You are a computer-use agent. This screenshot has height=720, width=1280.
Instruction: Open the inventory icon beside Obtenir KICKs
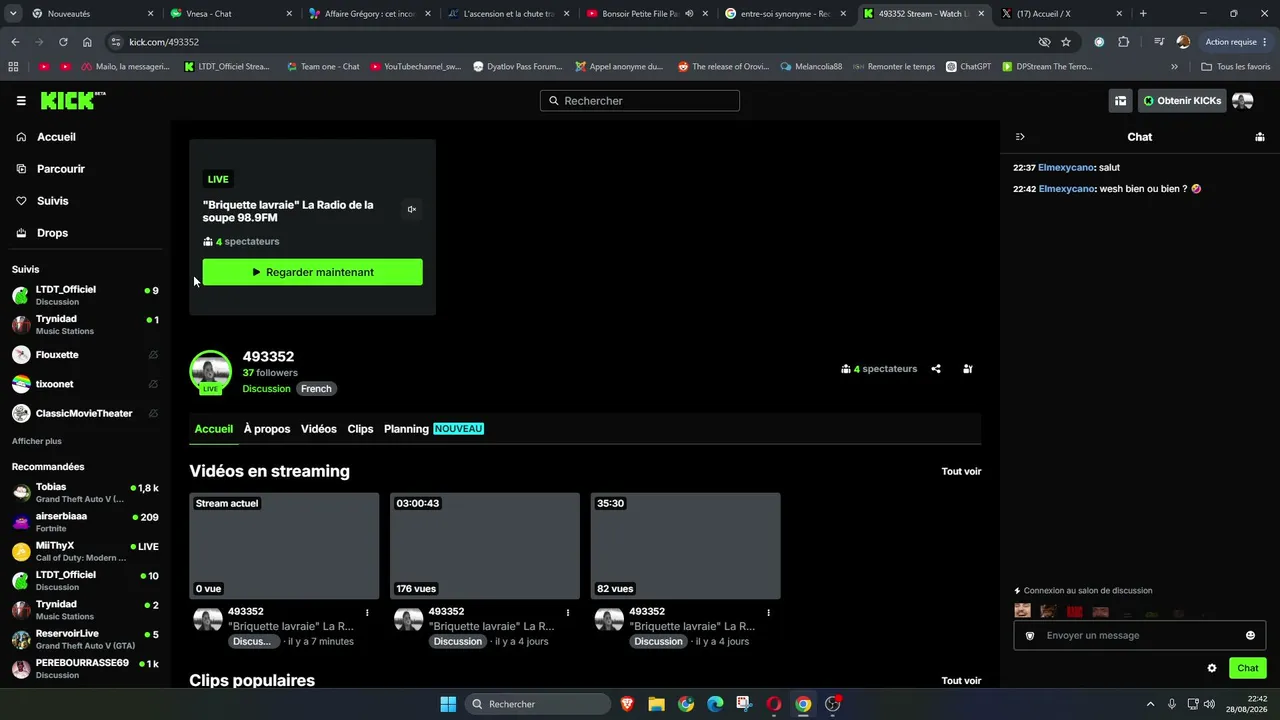[x=1120, y=101]
